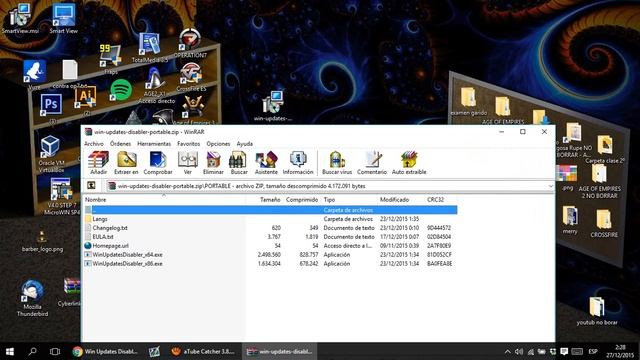
Task: Open the Fraps desktop shortcut
Action: coord(110,59)
